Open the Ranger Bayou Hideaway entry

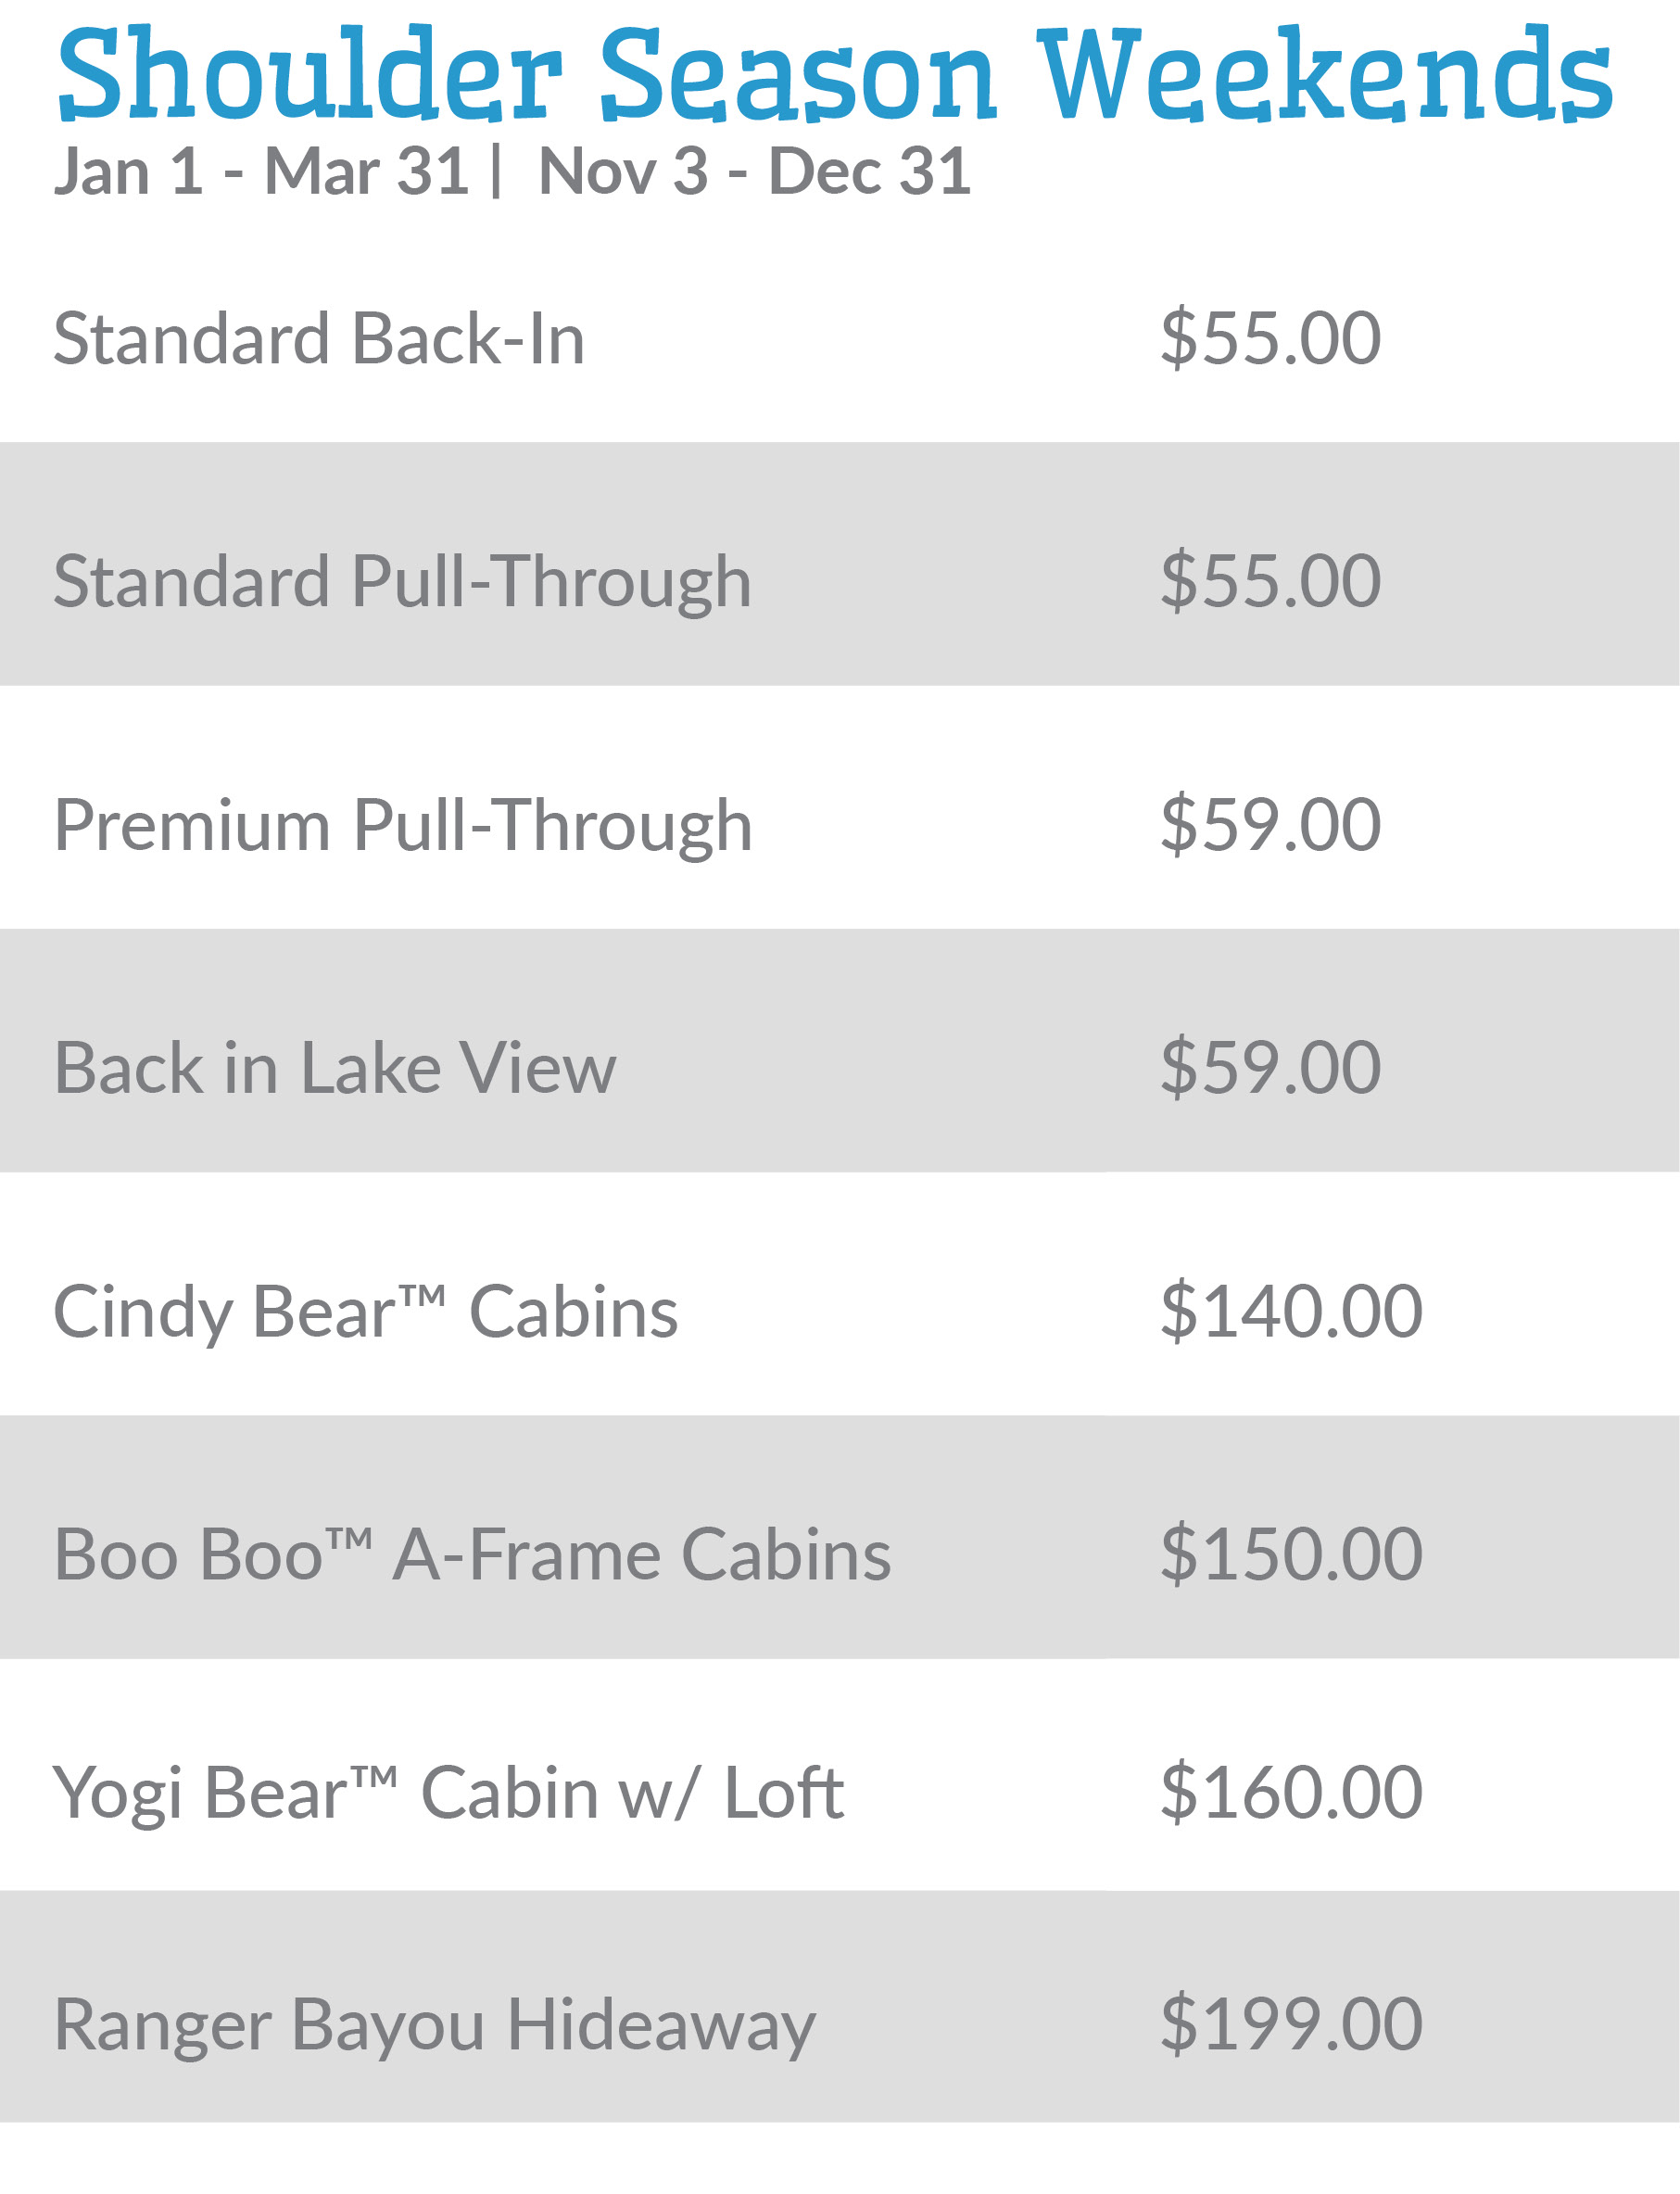tap(435, 2027)
